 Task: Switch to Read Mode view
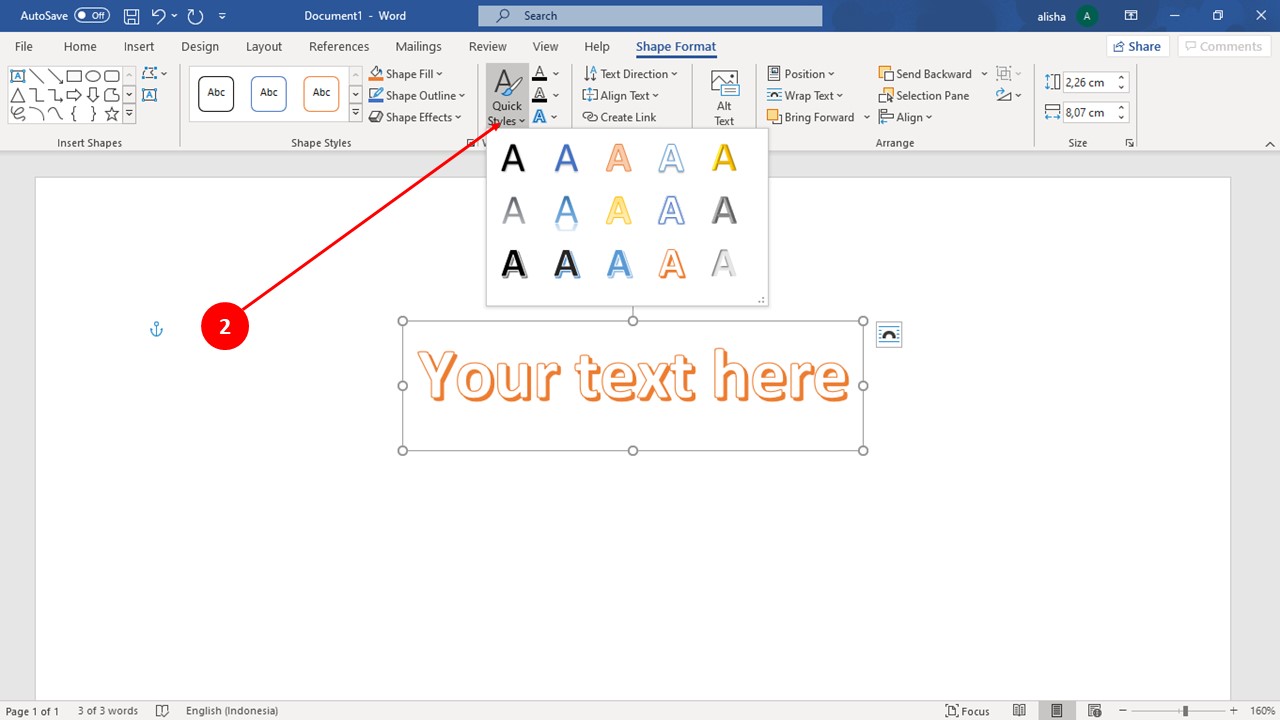1019,710
